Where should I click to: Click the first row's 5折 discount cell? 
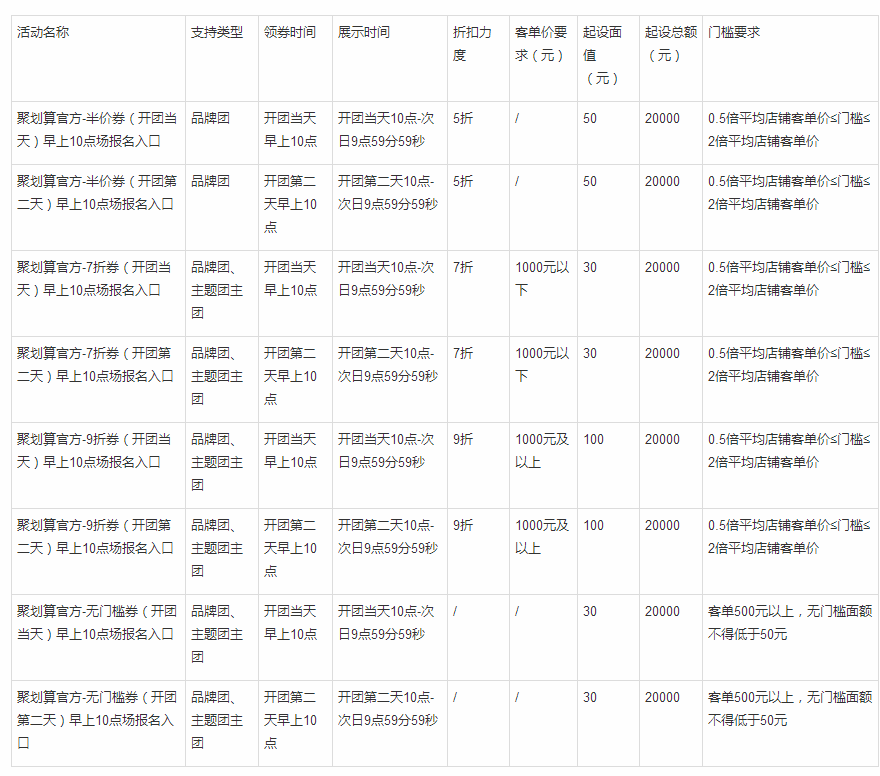tap(462, 117)
